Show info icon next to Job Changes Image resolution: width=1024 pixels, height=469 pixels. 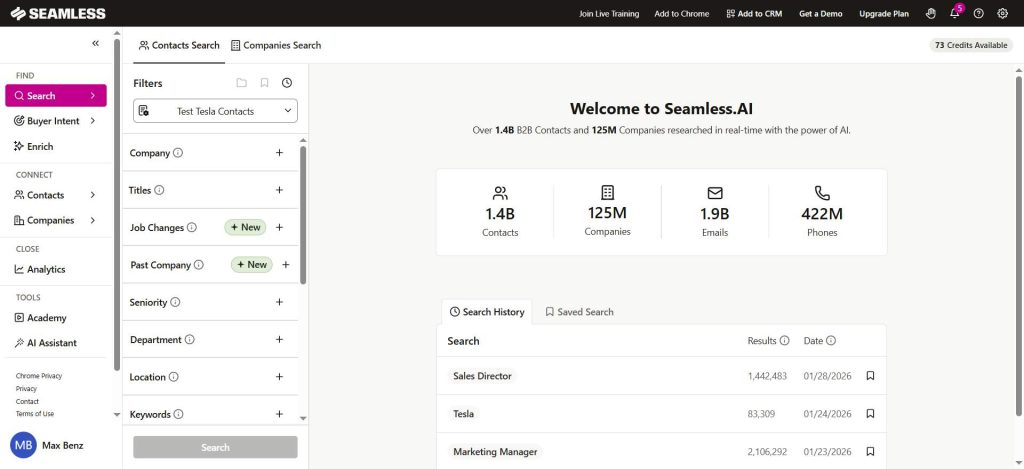click(x=192, y=227)
